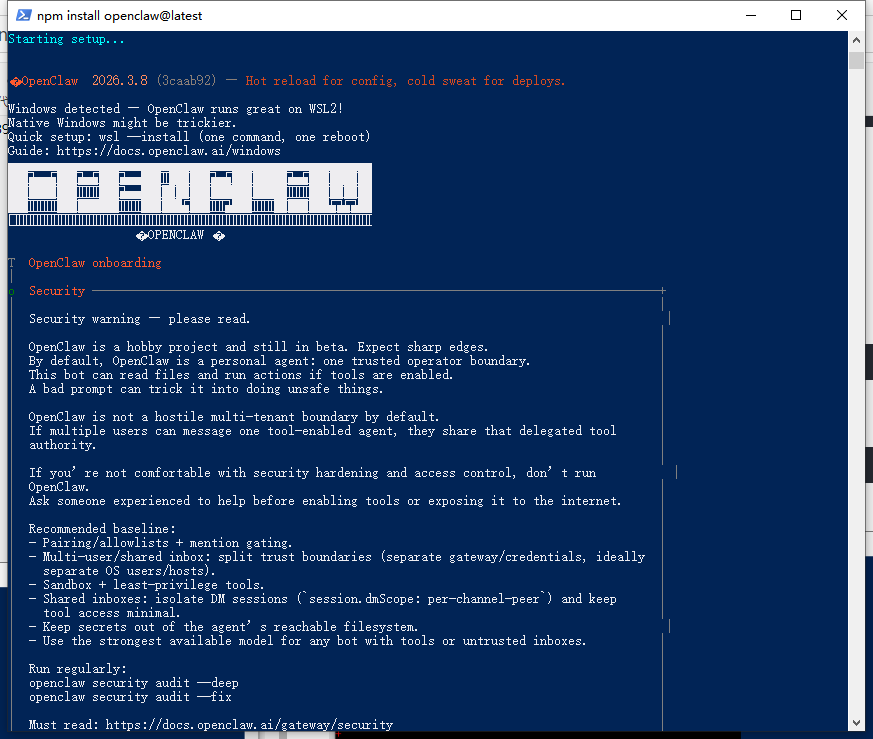
Task: Click 'Hot reload for config' tagline
Action: tap(405, 81)
